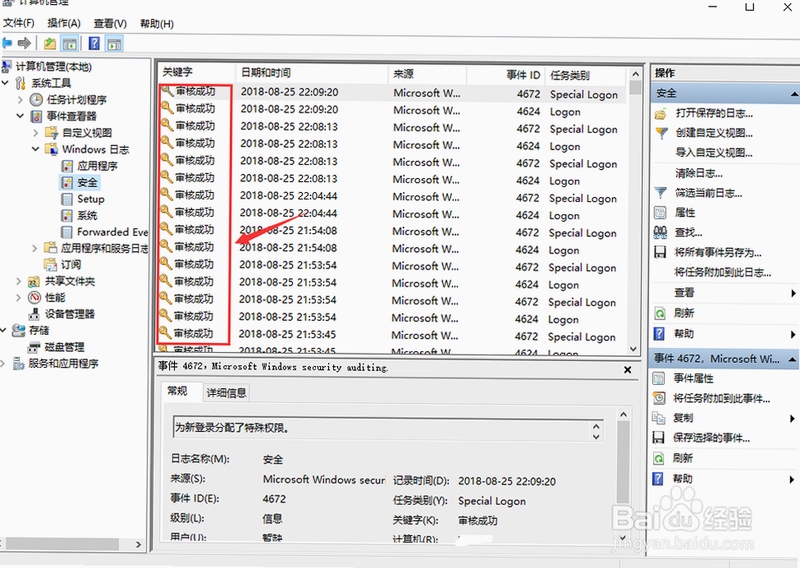Expand the 自定义视图 node
The image size is (800, 568).
36,133
